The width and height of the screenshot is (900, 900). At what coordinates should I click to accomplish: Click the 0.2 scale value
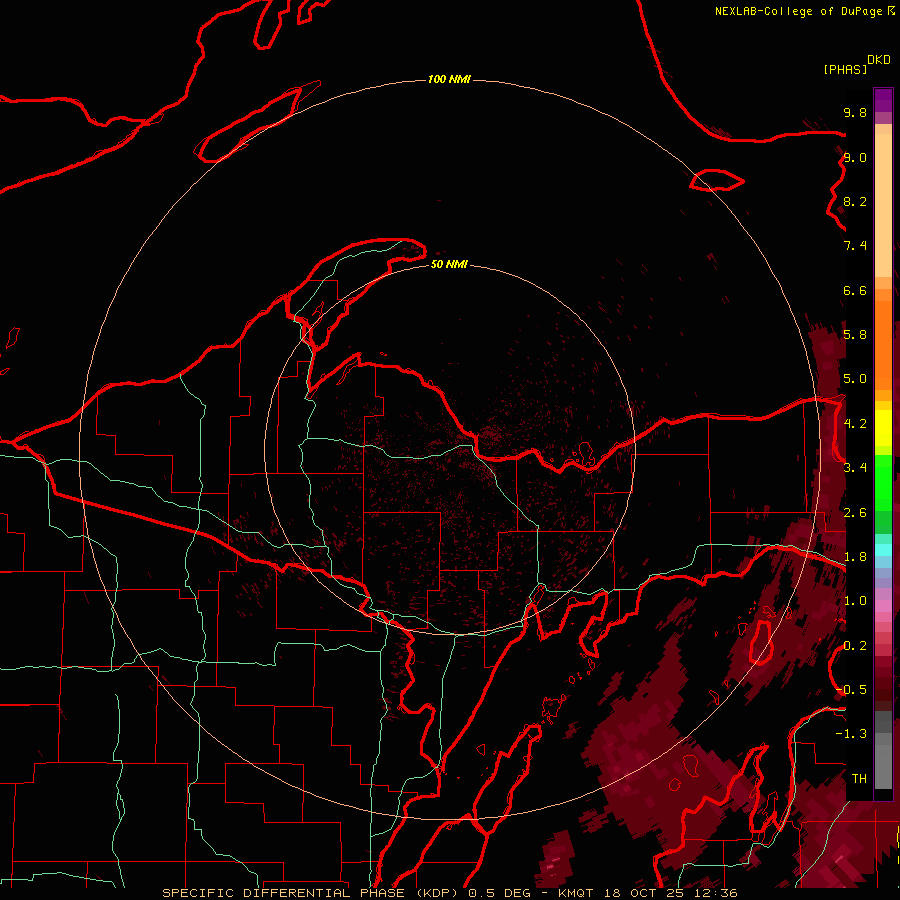(855, 646)
